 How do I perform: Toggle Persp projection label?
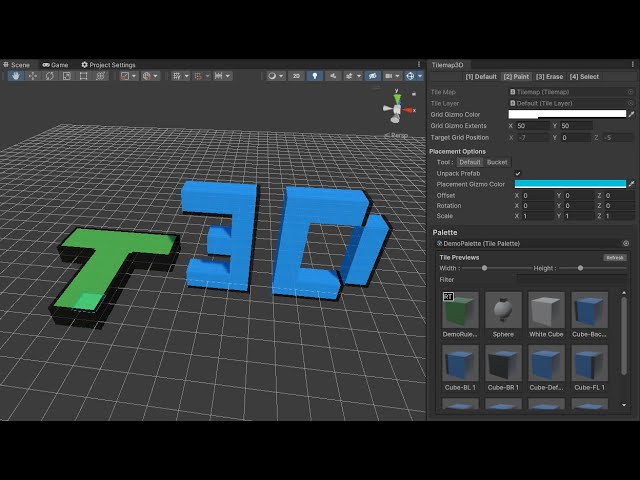click(x=396, y=135)
